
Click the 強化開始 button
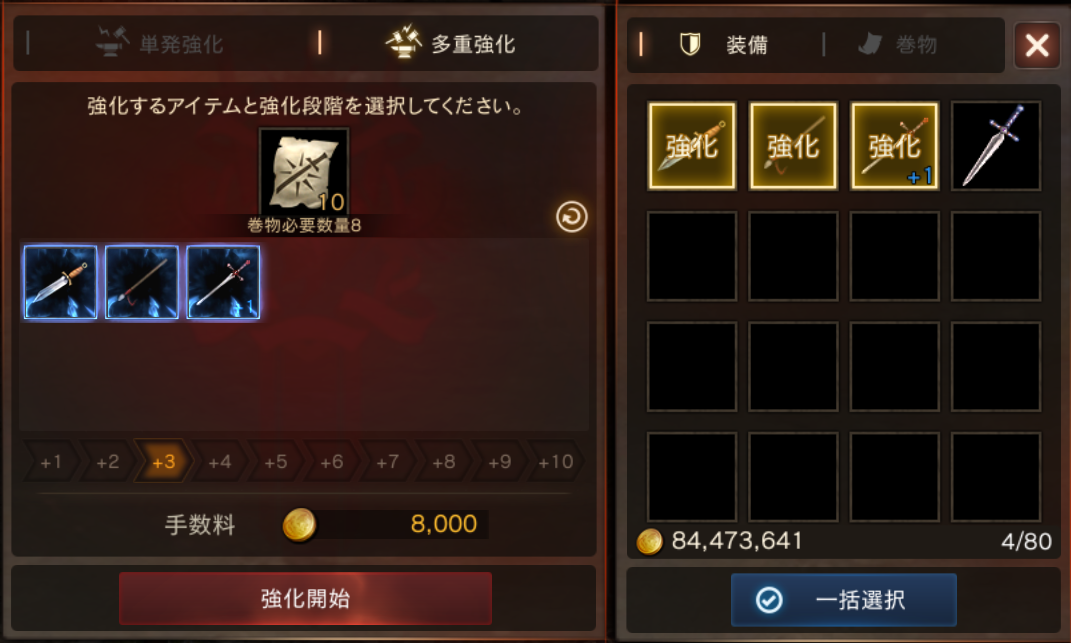305,599
